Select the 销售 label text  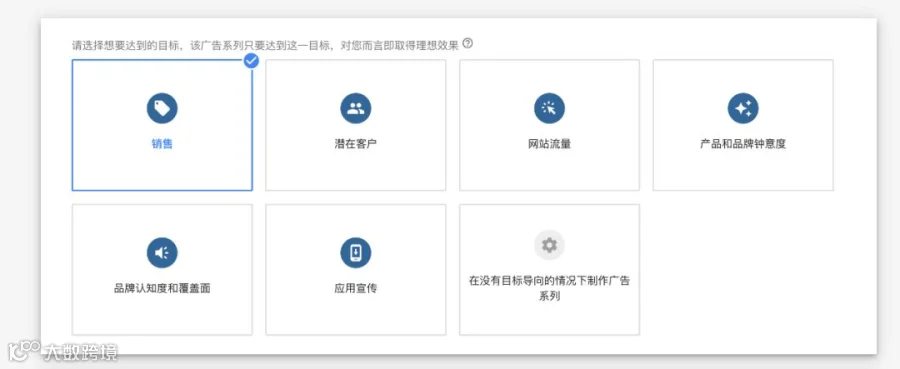162,144
